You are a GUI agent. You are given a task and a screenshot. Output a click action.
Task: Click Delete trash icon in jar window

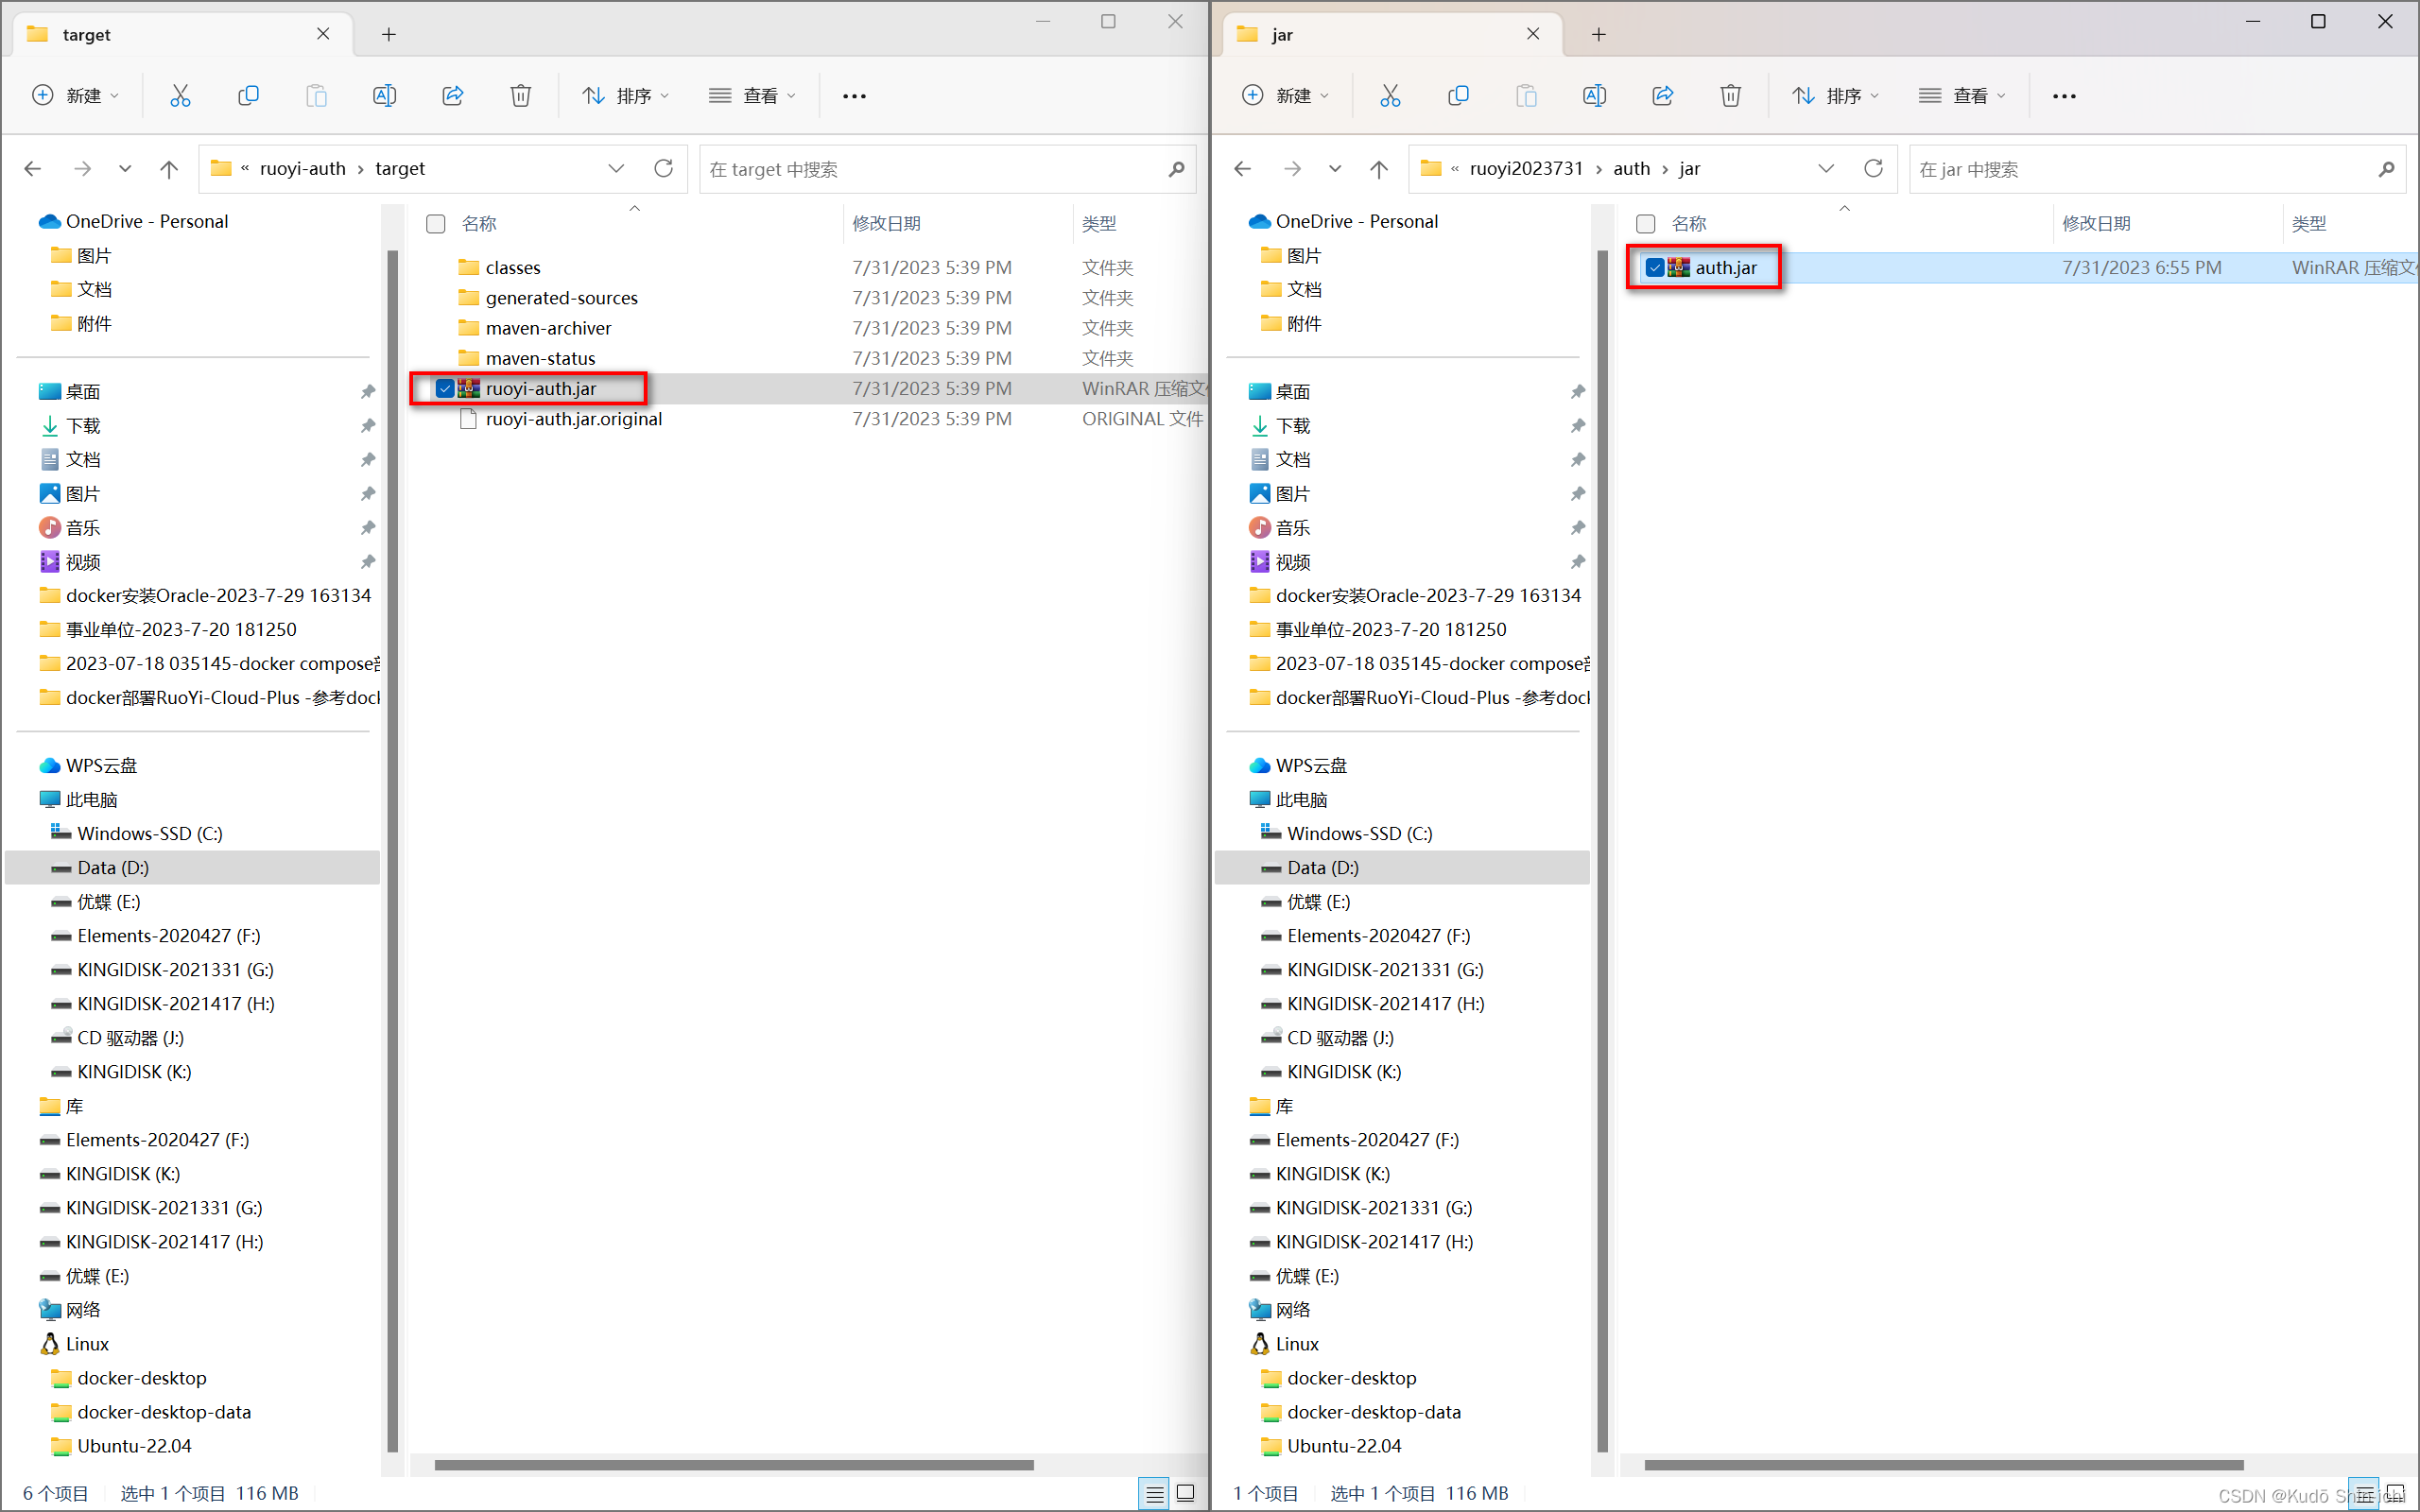coord(1730,96)
